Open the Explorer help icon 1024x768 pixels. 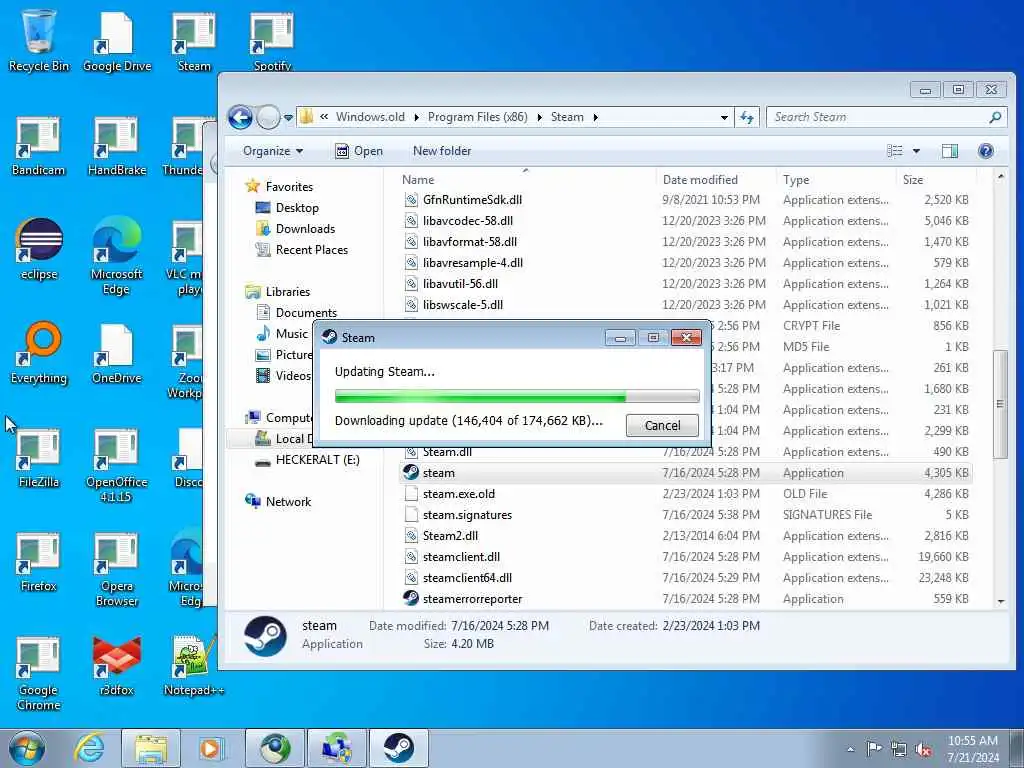(985, 152)
